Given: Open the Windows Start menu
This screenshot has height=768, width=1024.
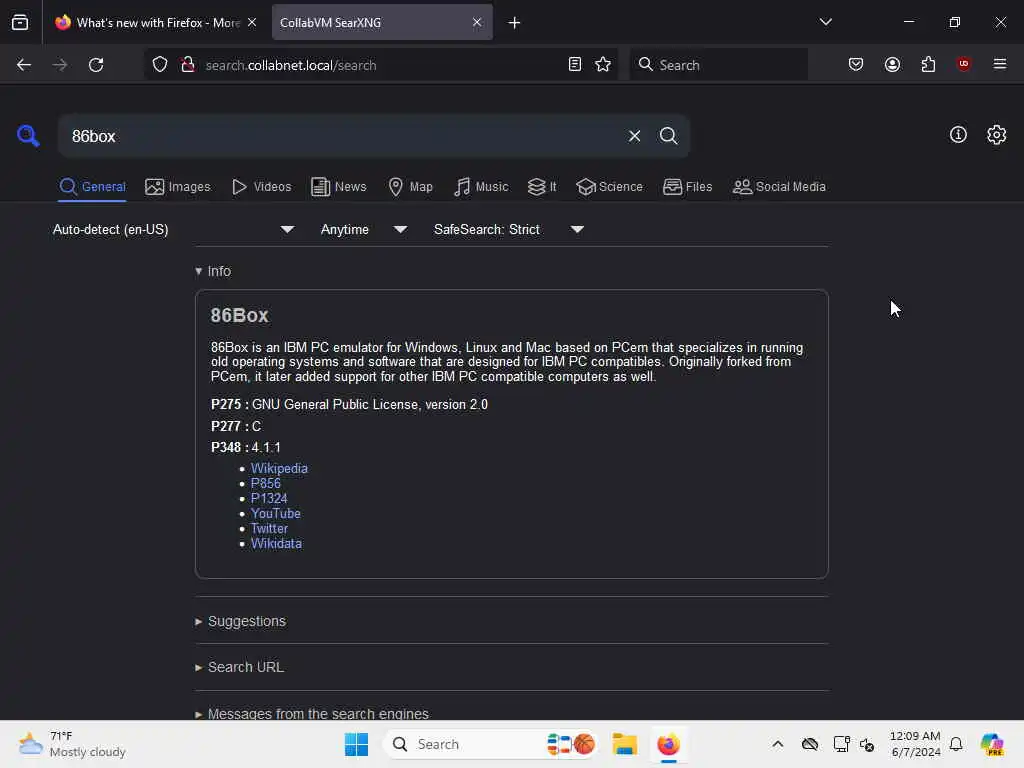Looking at the screenshot, I should tap(356, 744).
